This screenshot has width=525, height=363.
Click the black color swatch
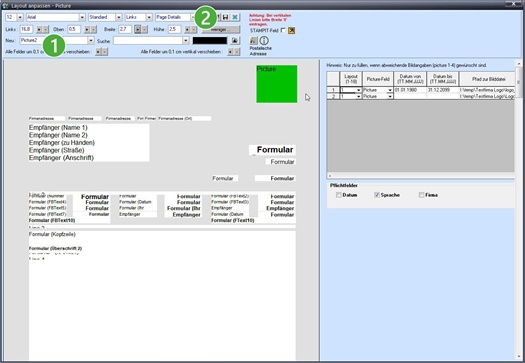(x=210, y=41)
